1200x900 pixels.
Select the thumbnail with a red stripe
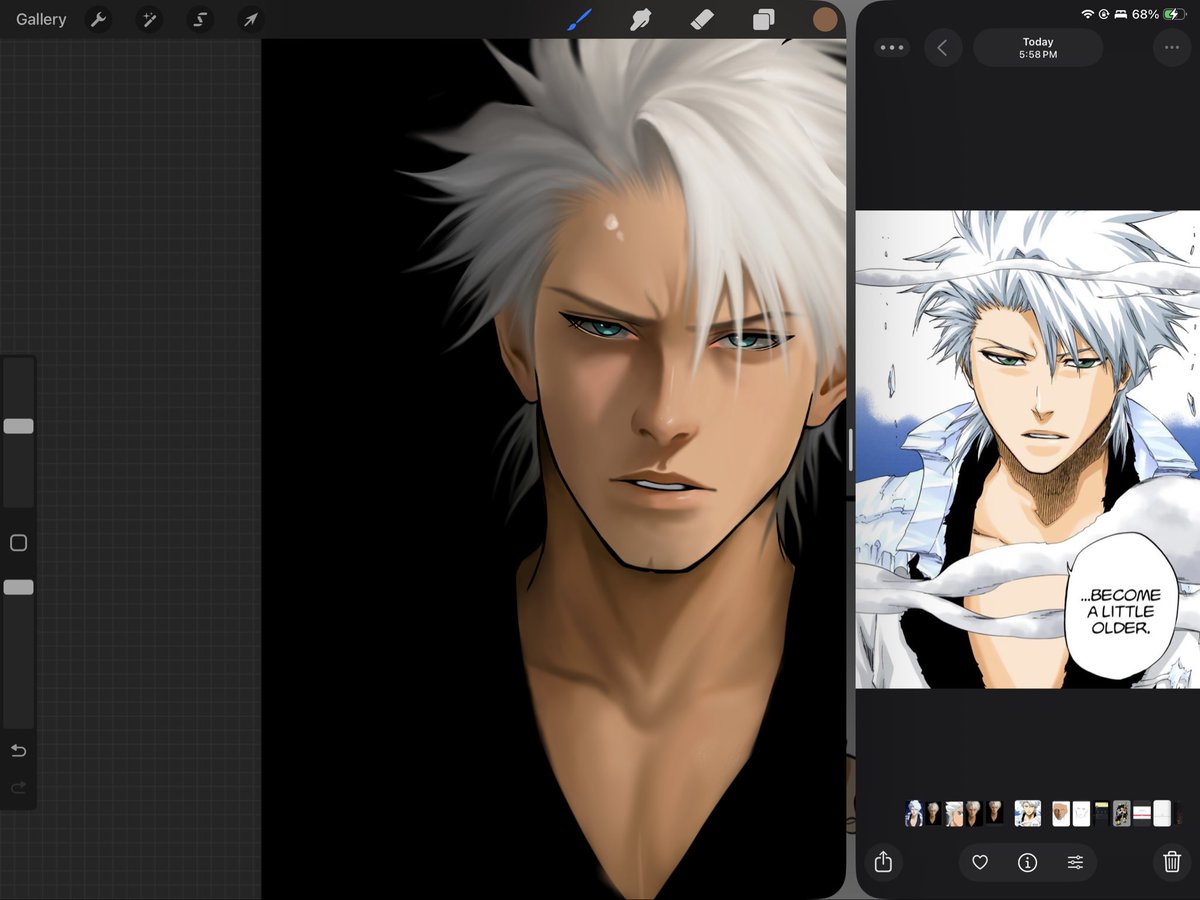click(x=1141, y=813)
